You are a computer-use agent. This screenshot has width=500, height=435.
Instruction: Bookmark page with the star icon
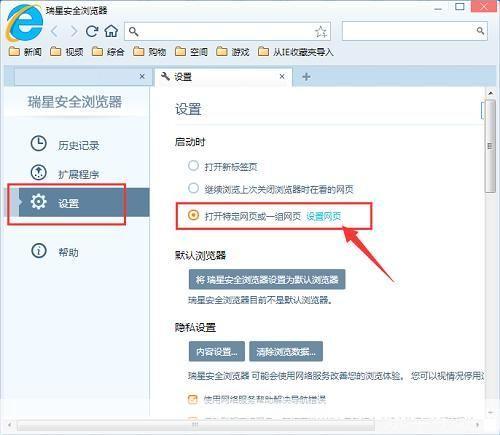(x=321, y=32)
